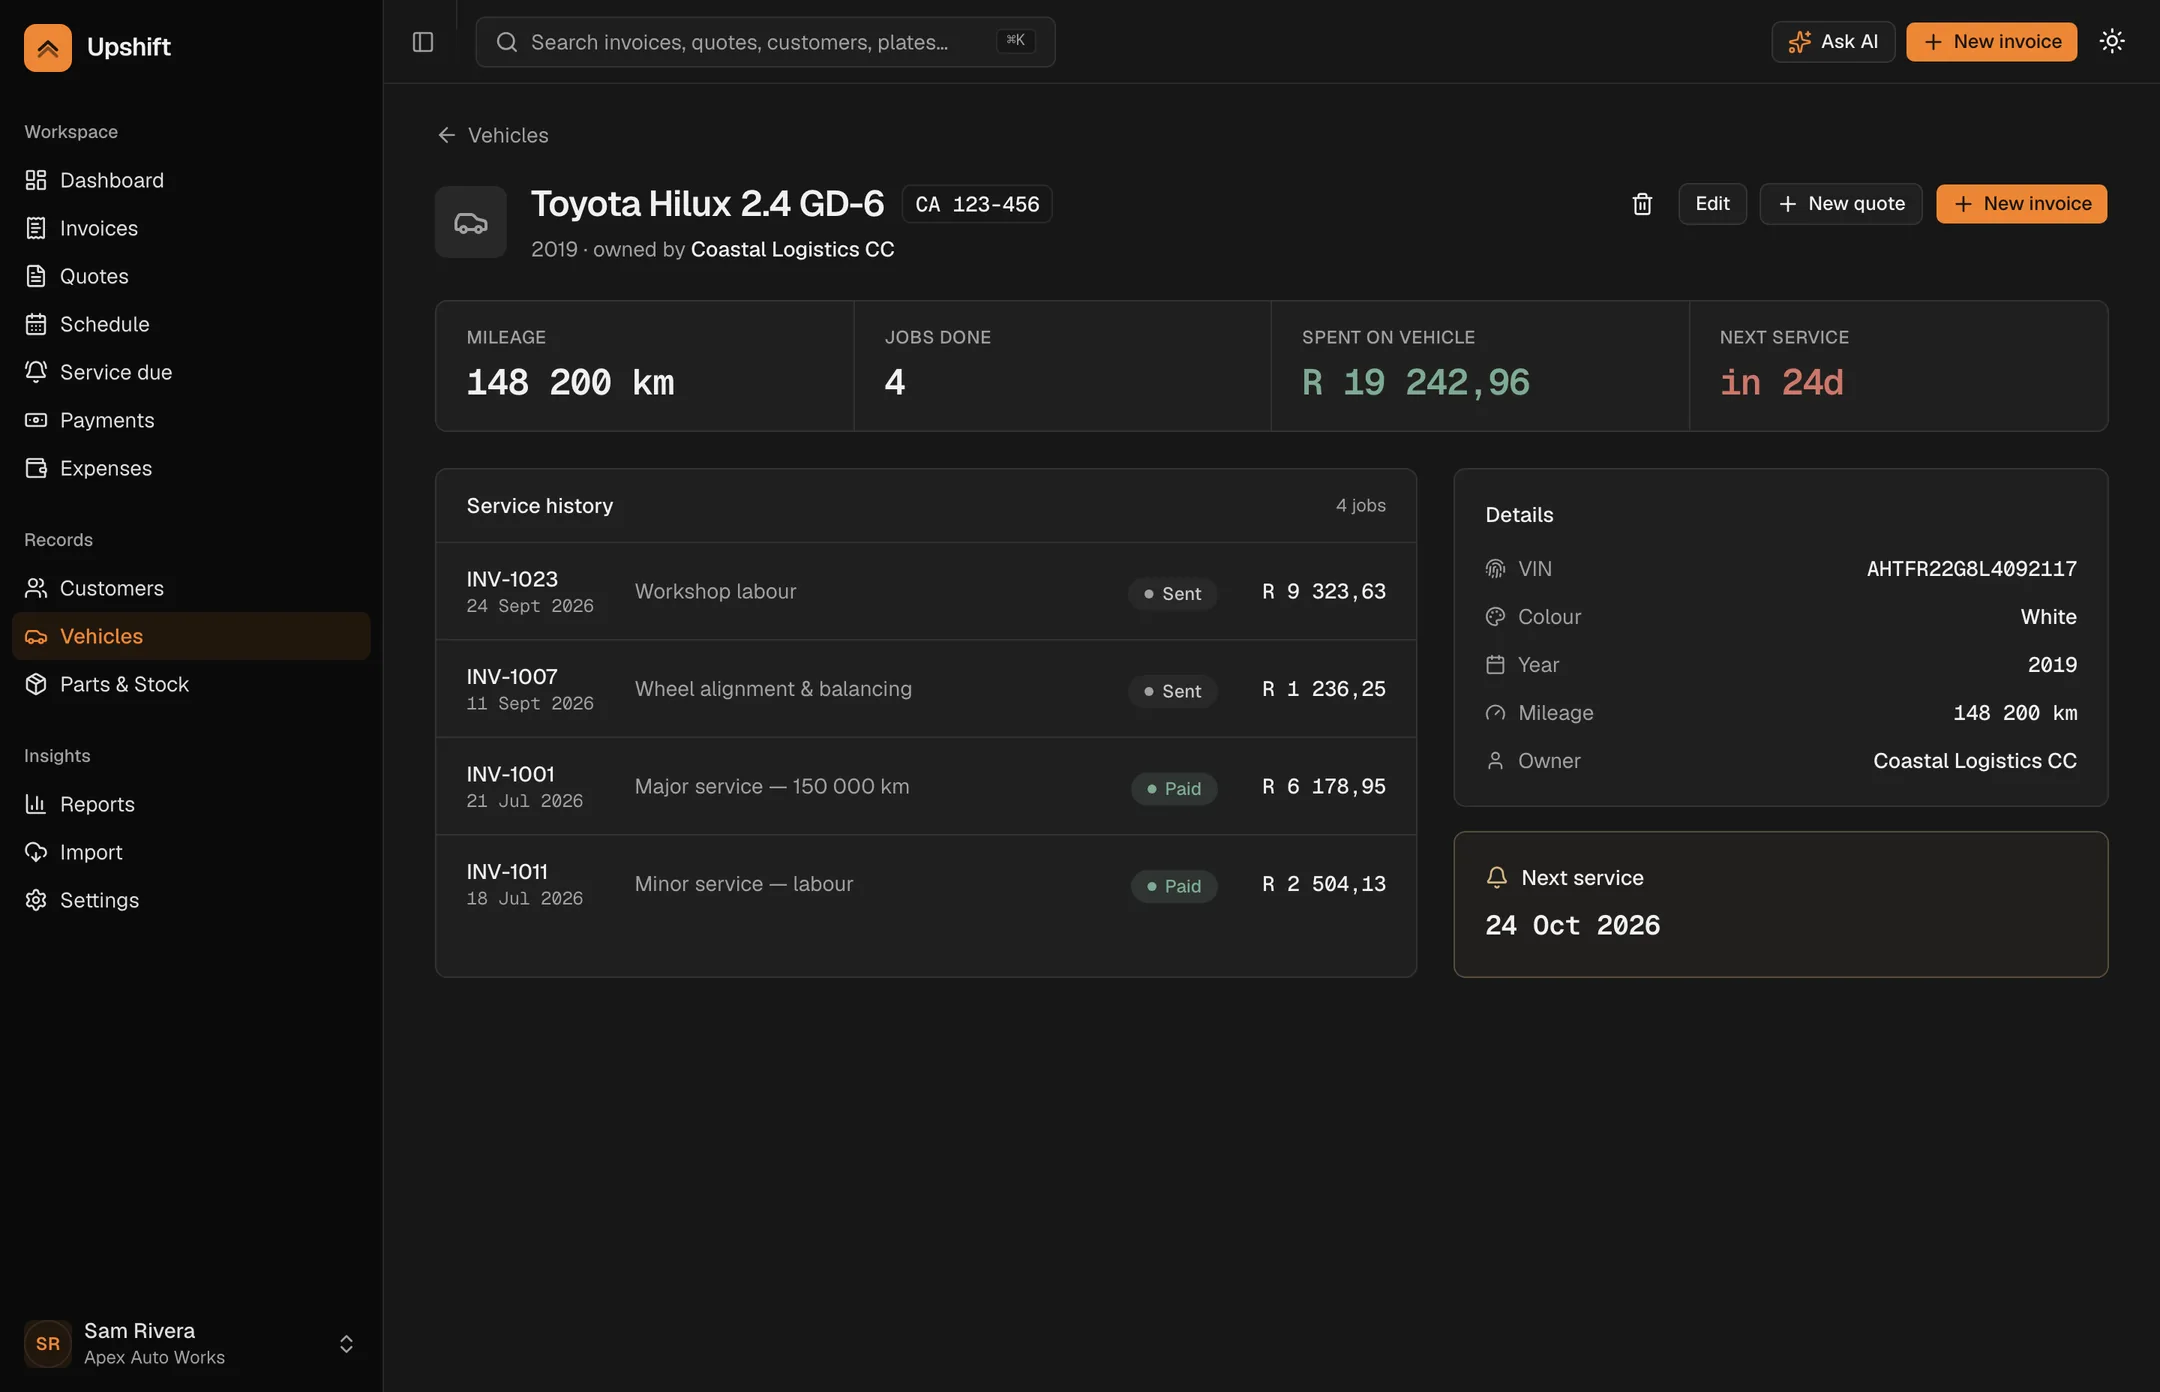Click the 24 Oct 2026 next service date
This screenshot has height=1392, width=2160.
click(1572, 926)
